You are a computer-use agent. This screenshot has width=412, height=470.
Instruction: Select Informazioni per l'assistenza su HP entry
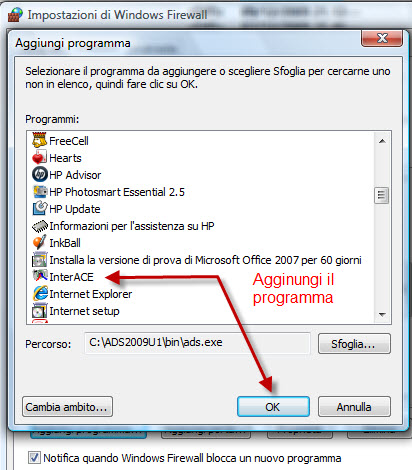[x=123, y=226]
